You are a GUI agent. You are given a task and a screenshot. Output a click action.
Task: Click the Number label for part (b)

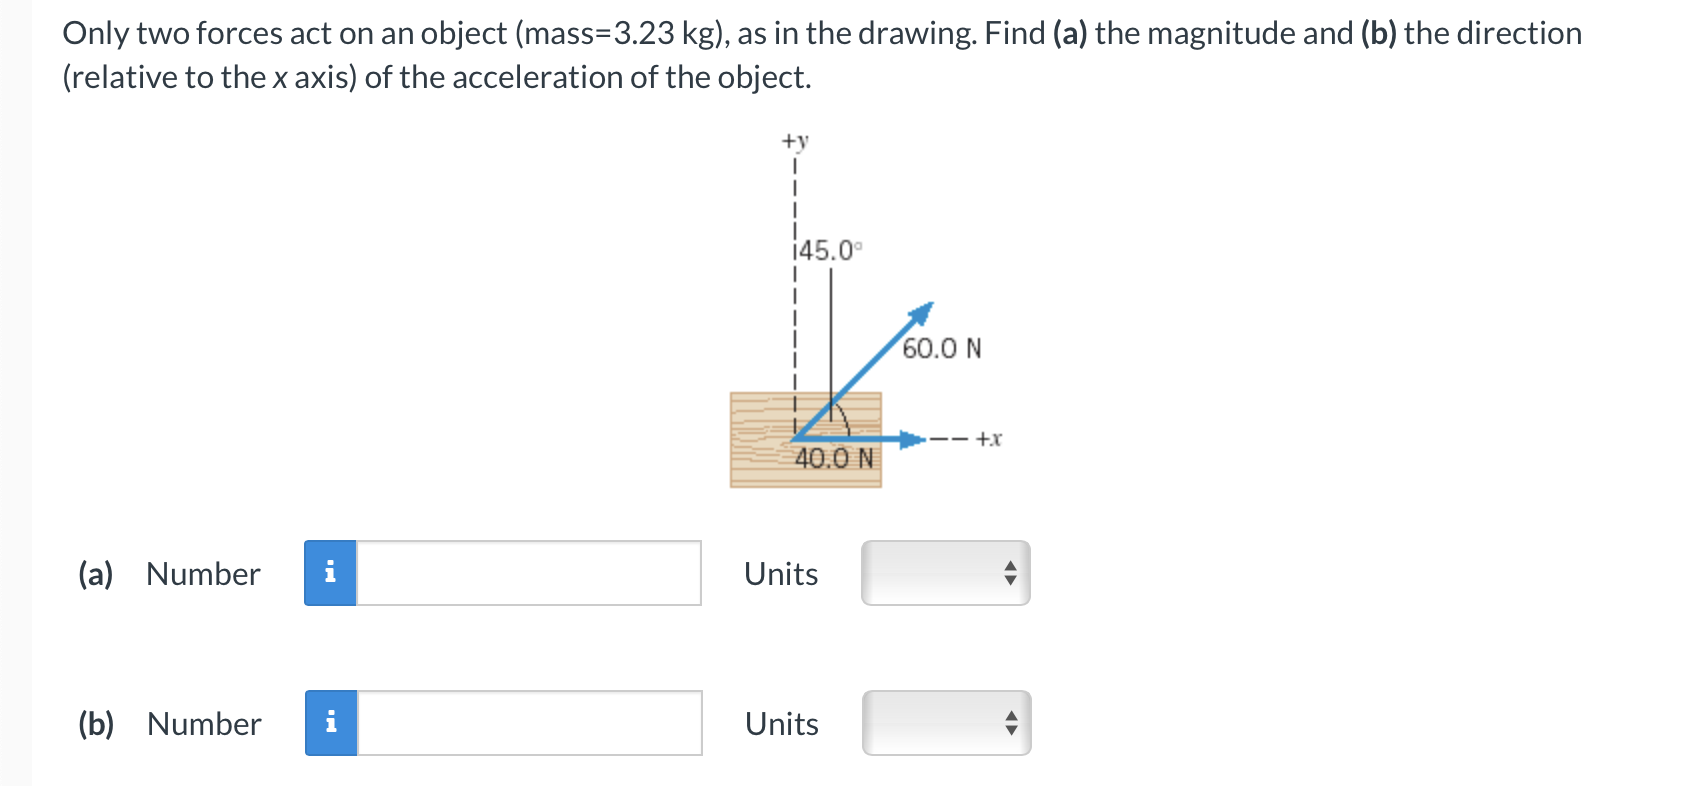[x=202, y=724]
